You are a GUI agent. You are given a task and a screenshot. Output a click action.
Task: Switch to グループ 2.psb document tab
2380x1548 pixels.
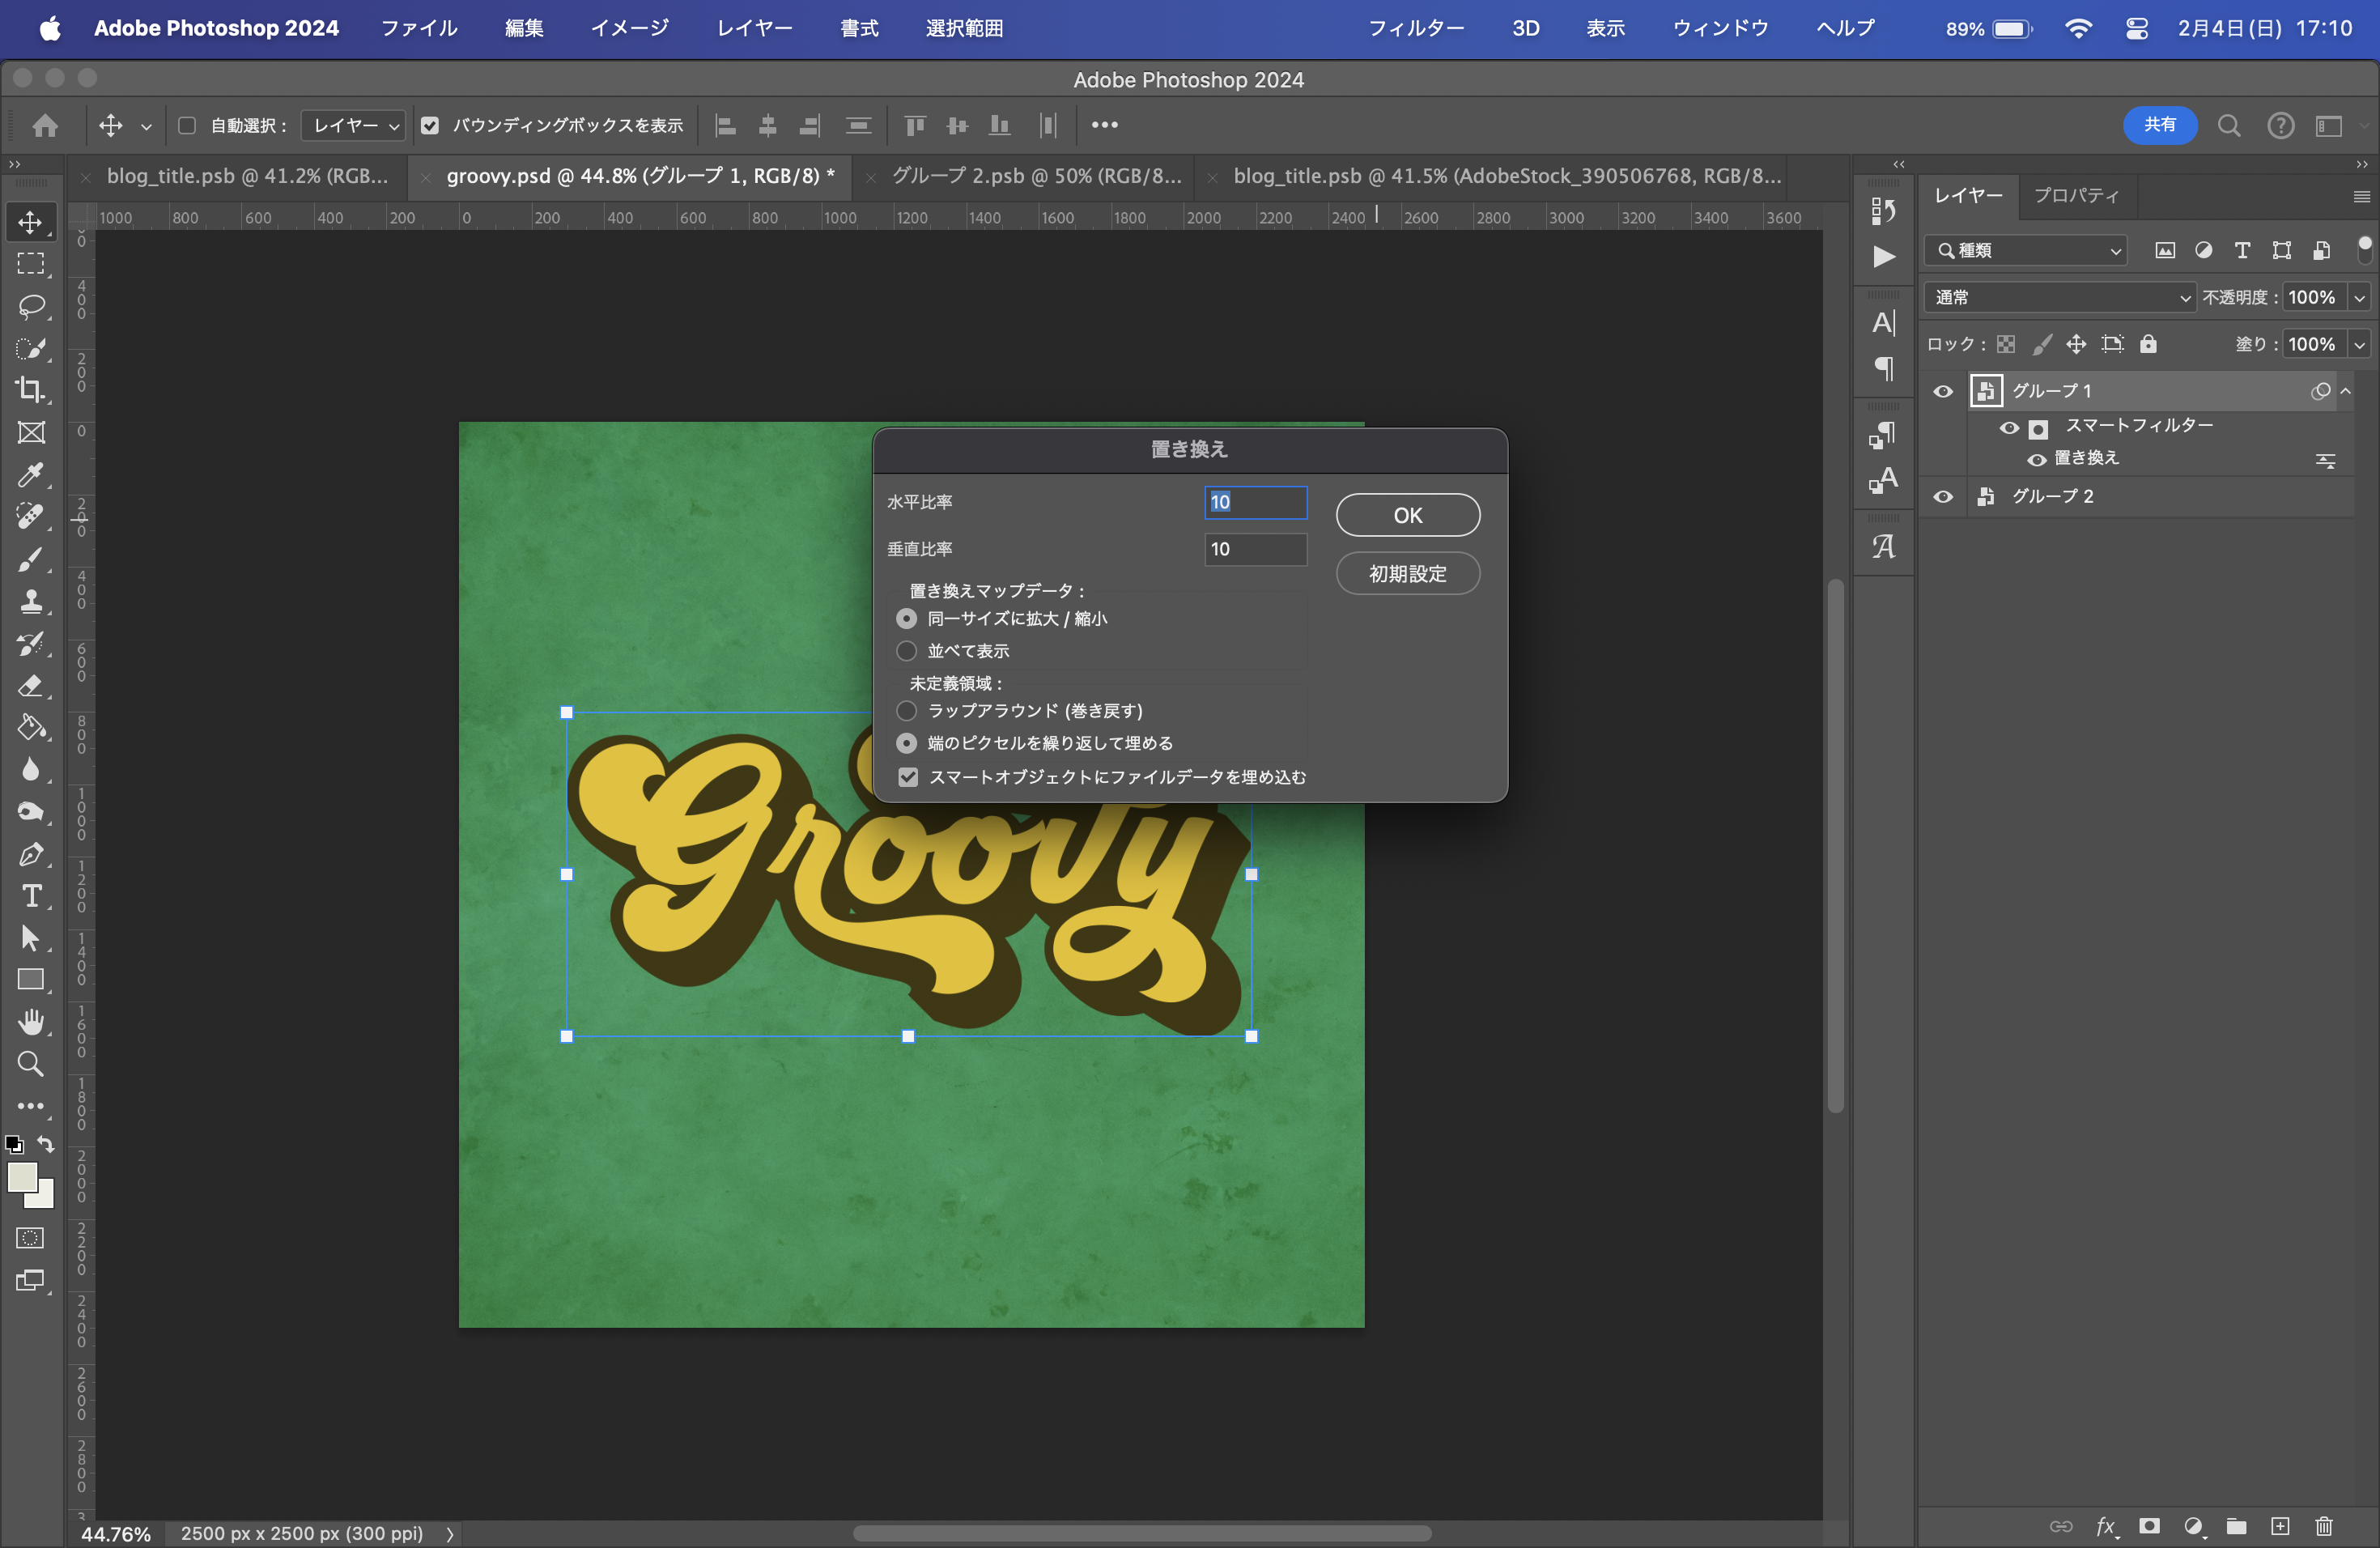tap(1036, 176)
